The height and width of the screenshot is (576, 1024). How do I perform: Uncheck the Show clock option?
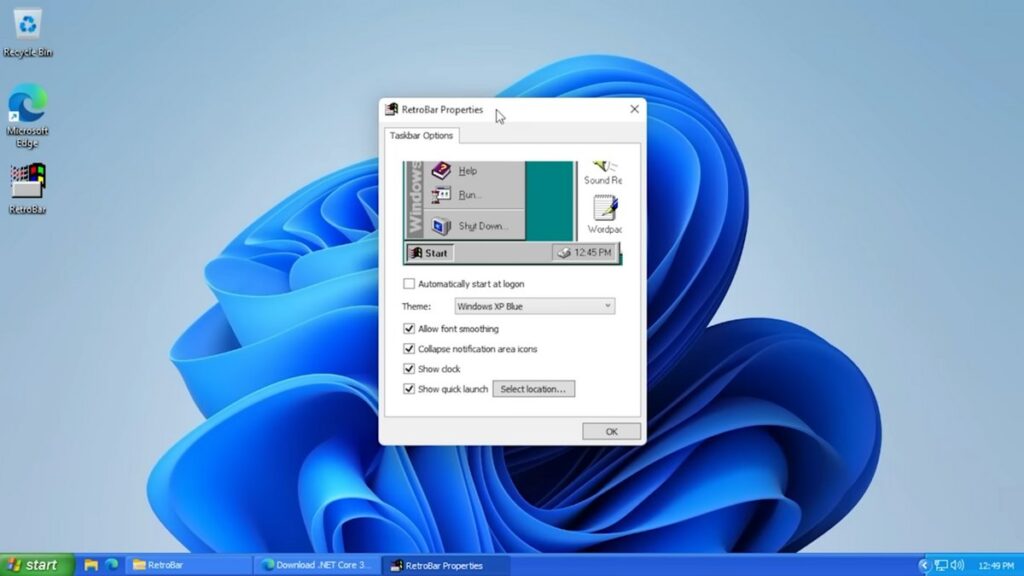409,369
